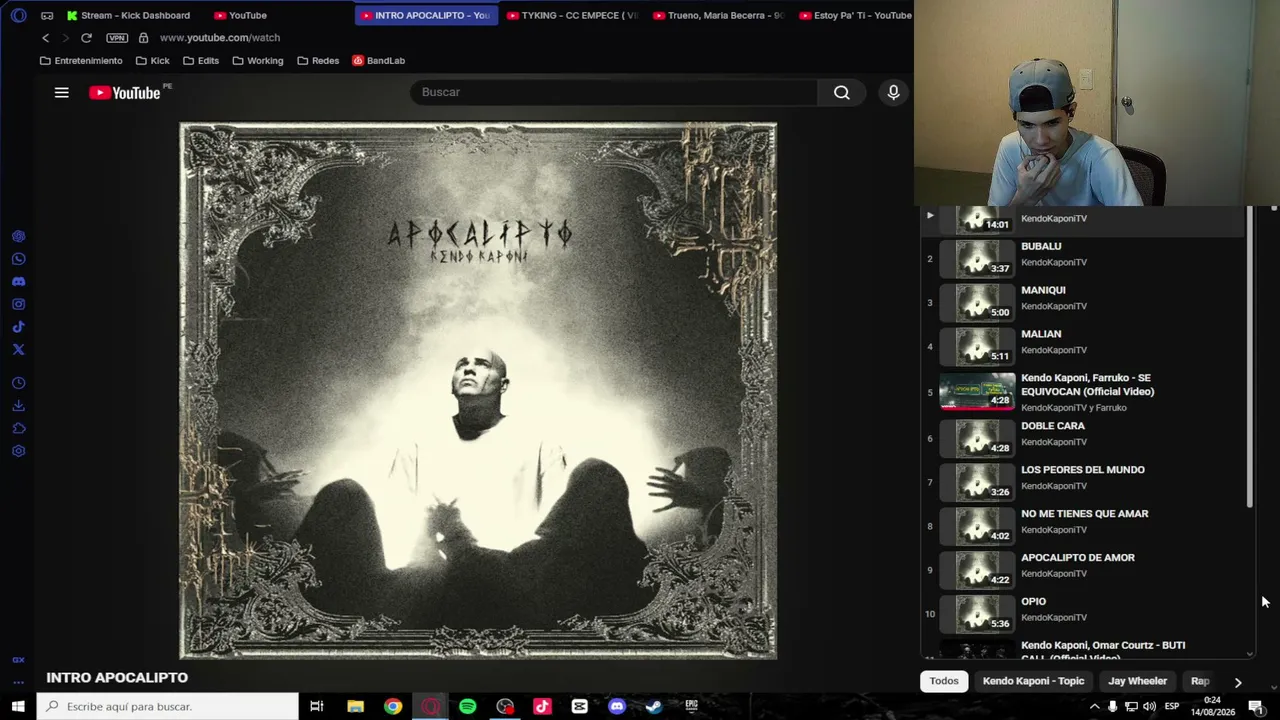Open browser history from the sidebar clock
Screen dimensions: 1280x720
click(18, 383)
